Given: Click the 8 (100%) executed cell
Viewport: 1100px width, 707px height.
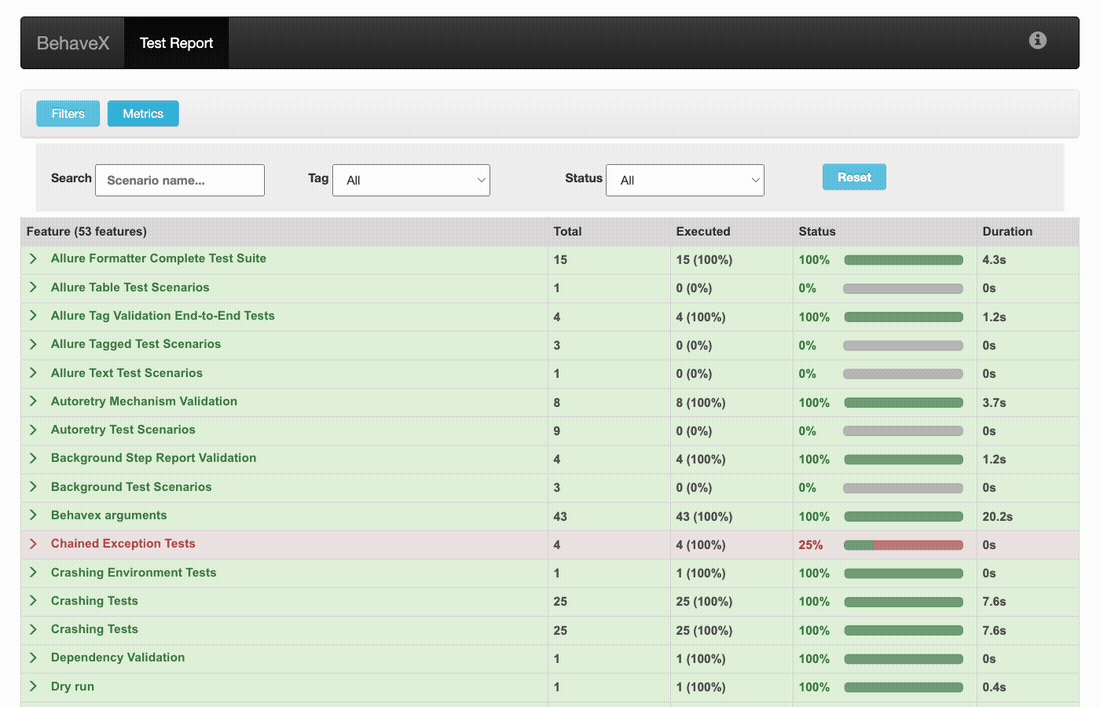Looking at the screenshot, I should 701,403.
